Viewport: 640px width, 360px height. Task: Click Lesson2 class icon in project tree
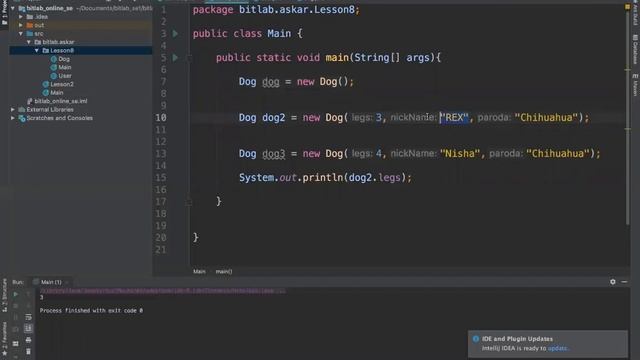(46, 84)
